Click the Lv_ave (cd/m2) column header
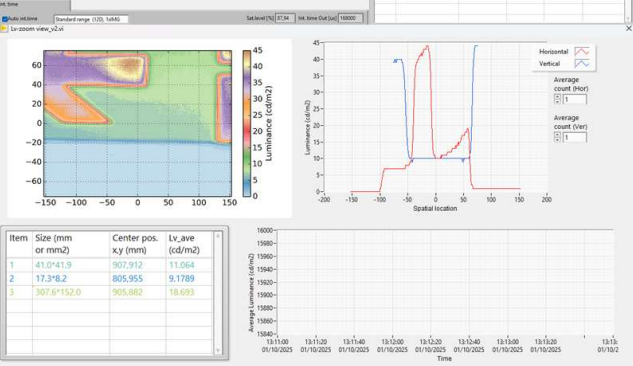 pyautogui.click(x=189, y=245)
